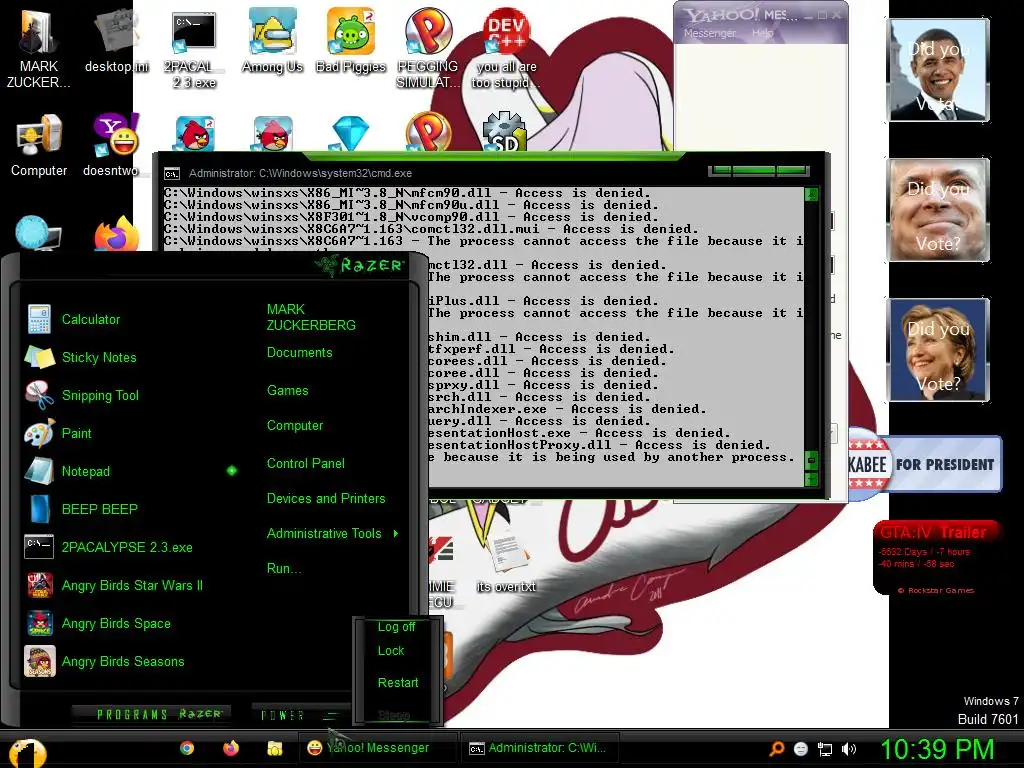Open the Dev-C++ 'you all are too stupid' icon

506,47
